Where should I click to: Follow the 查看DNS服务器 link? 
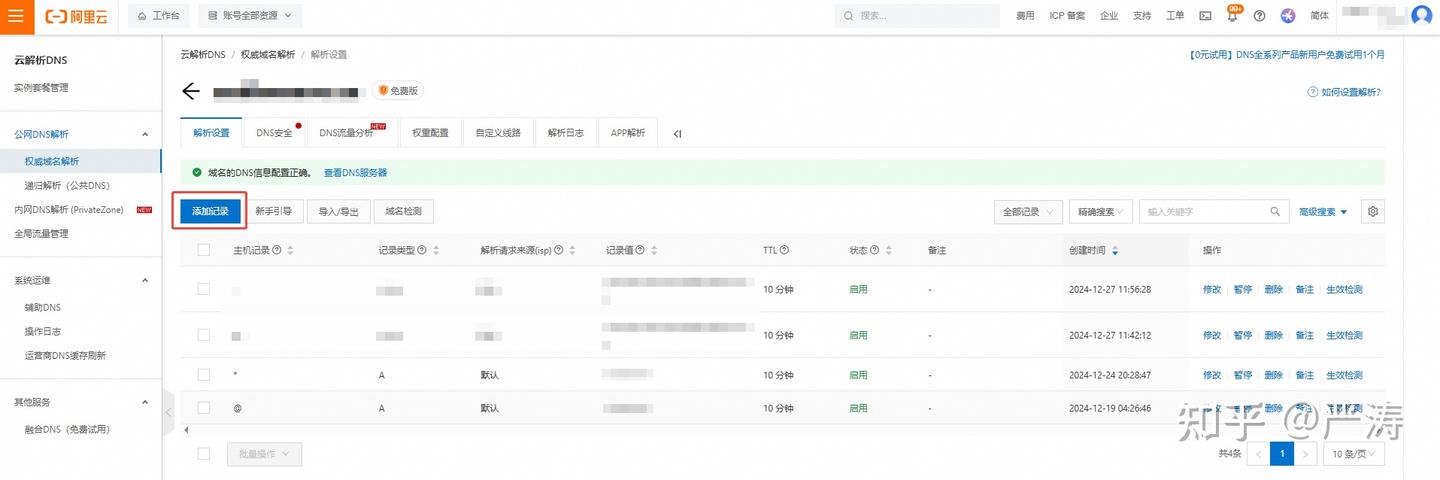pos(355,173)
